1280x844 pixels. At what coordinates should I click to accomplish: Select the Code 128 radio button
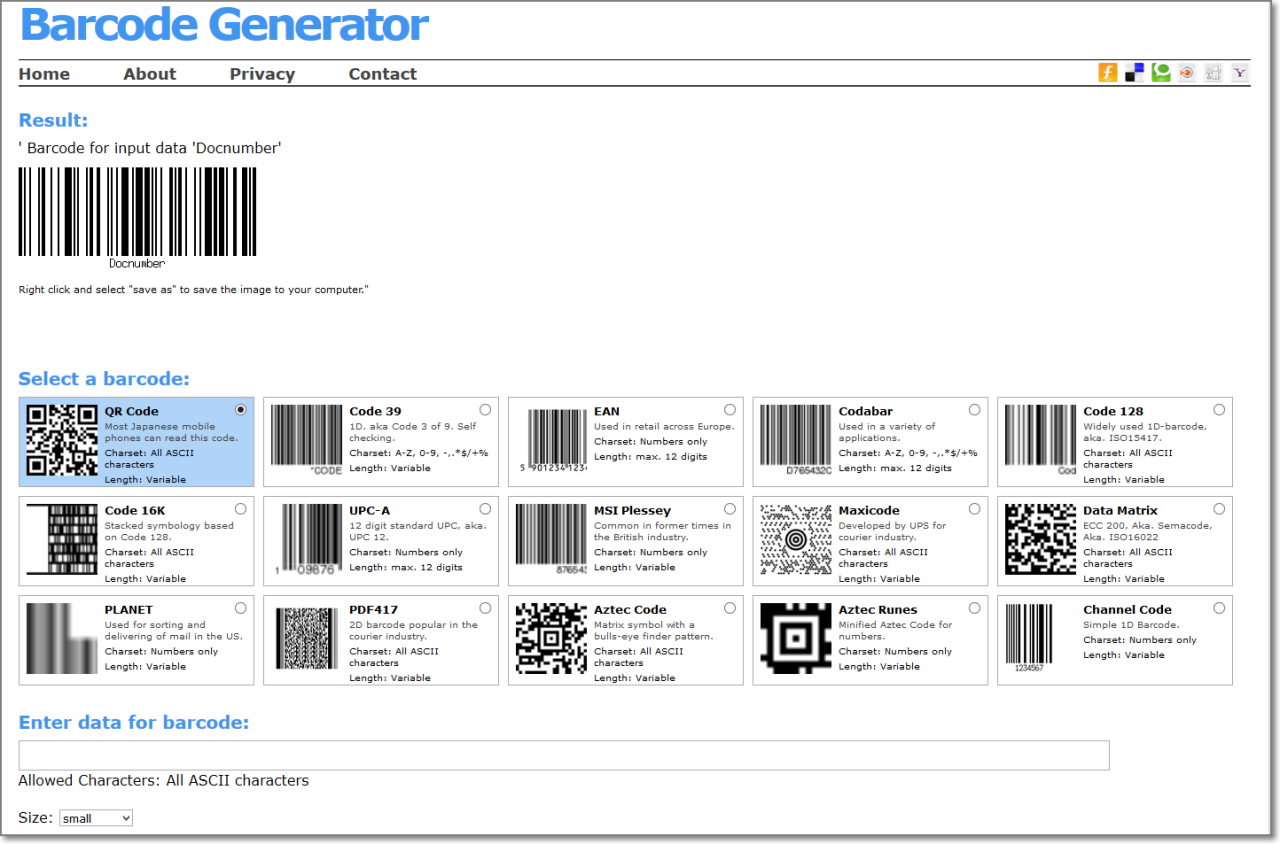1219,410
